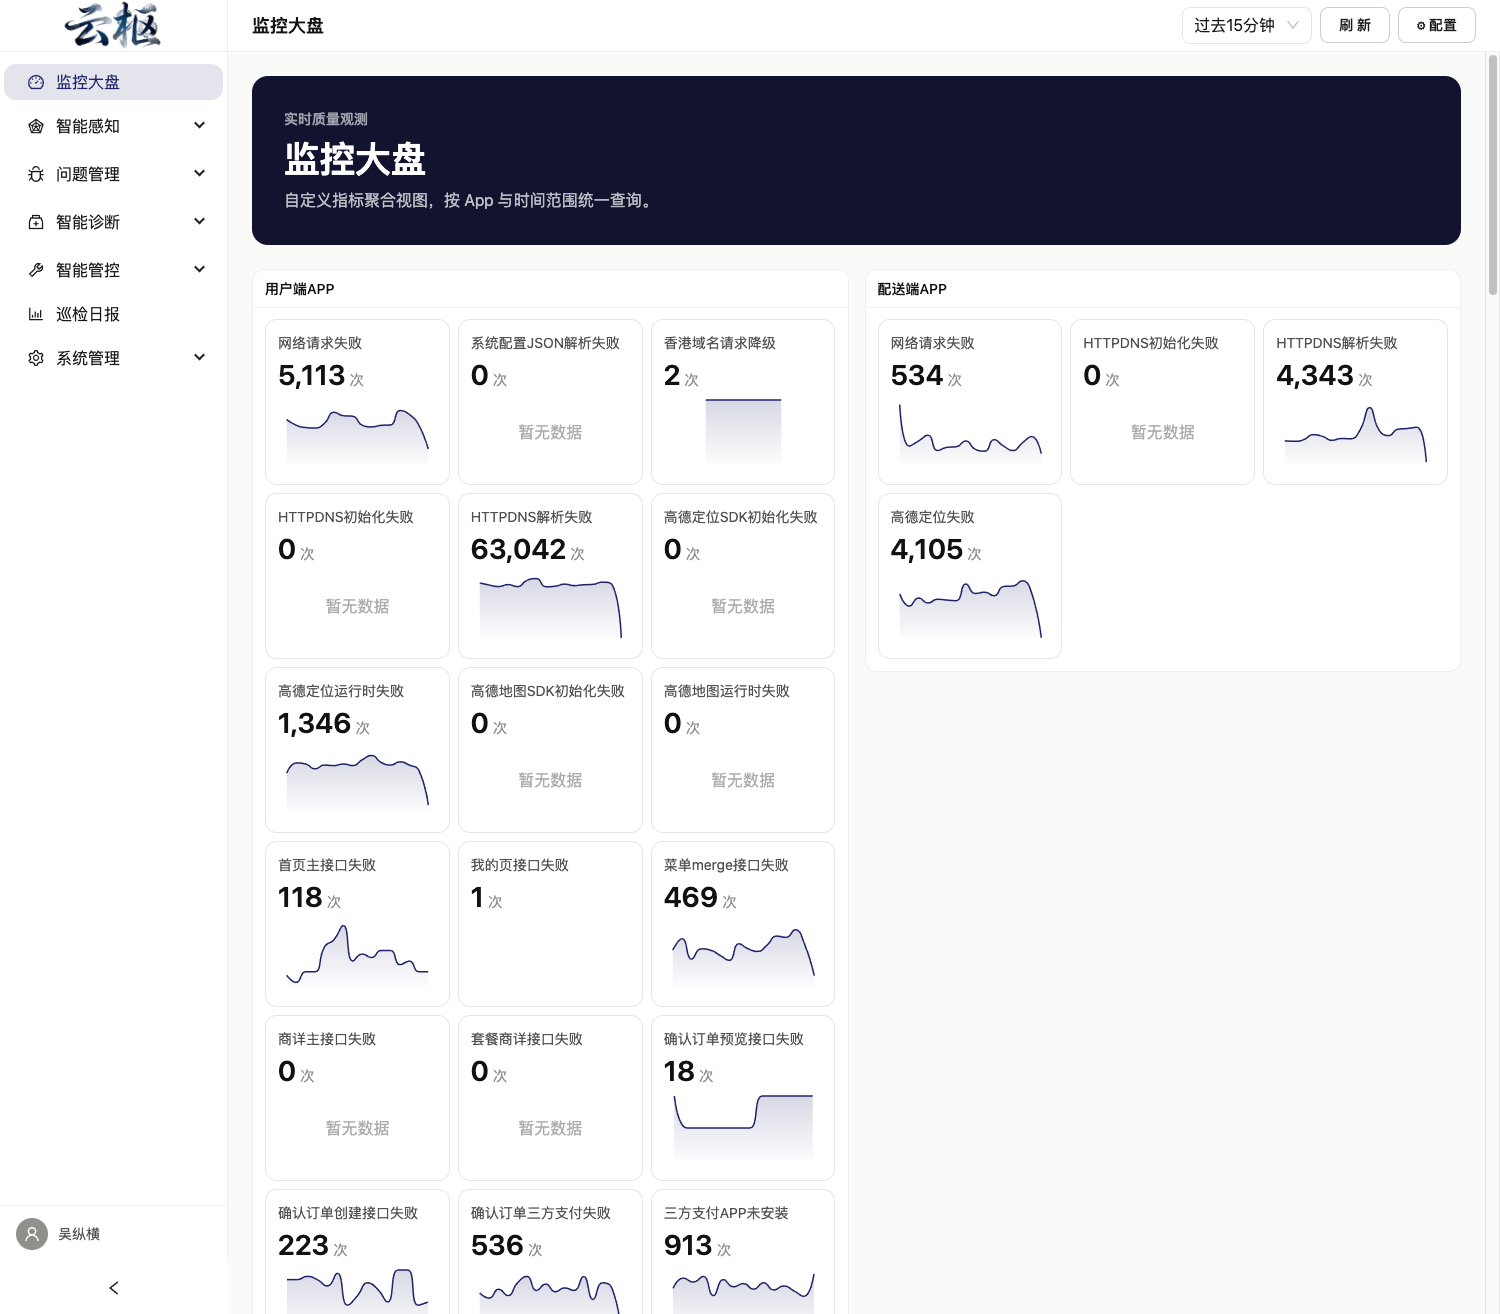
Task: Open the 高德定位SDK初始化失败 card
Action: 743,576
